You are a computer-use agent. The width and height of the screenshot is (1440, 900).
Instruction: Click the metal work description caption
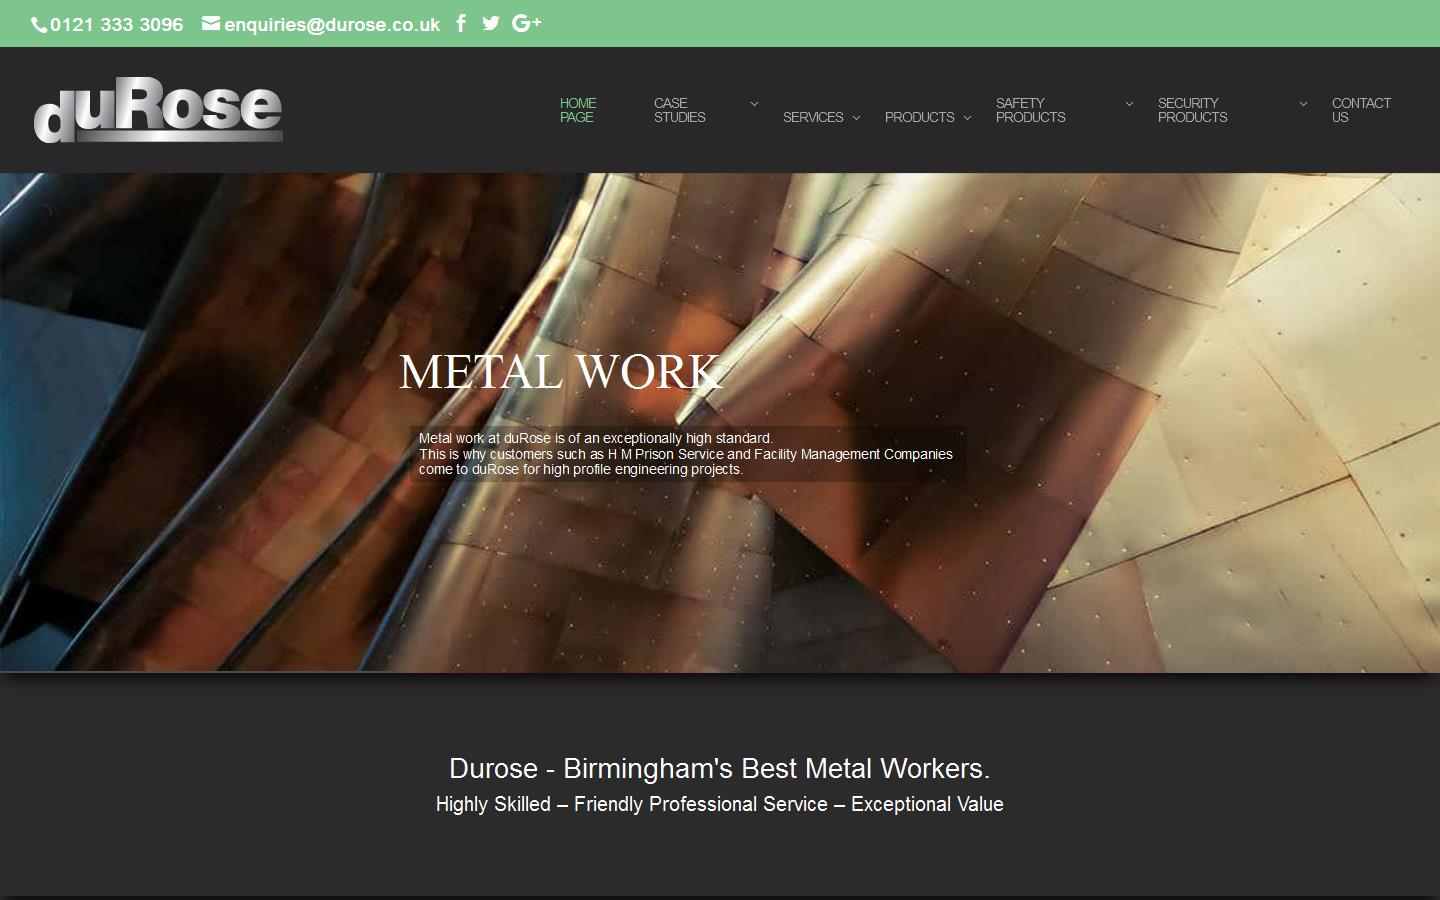click(x=687, y=454)
